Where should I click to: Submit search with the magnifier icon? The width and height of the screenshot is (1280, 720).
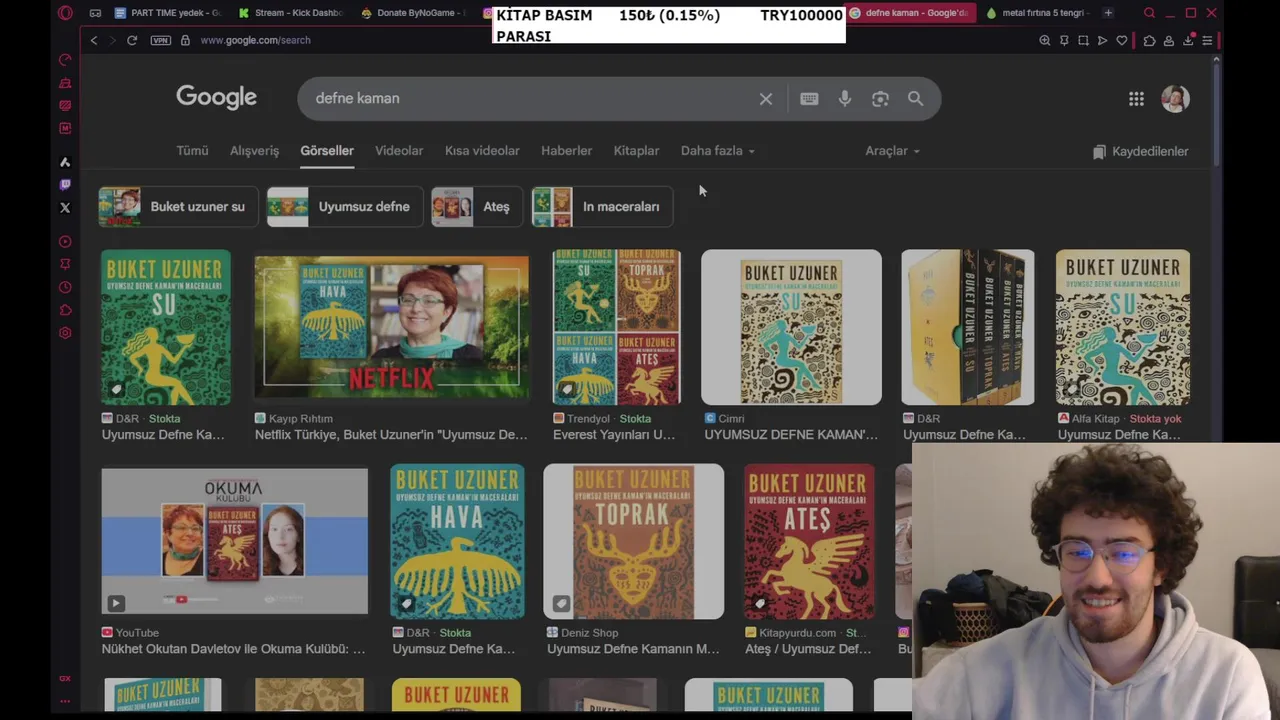[915, 98]
